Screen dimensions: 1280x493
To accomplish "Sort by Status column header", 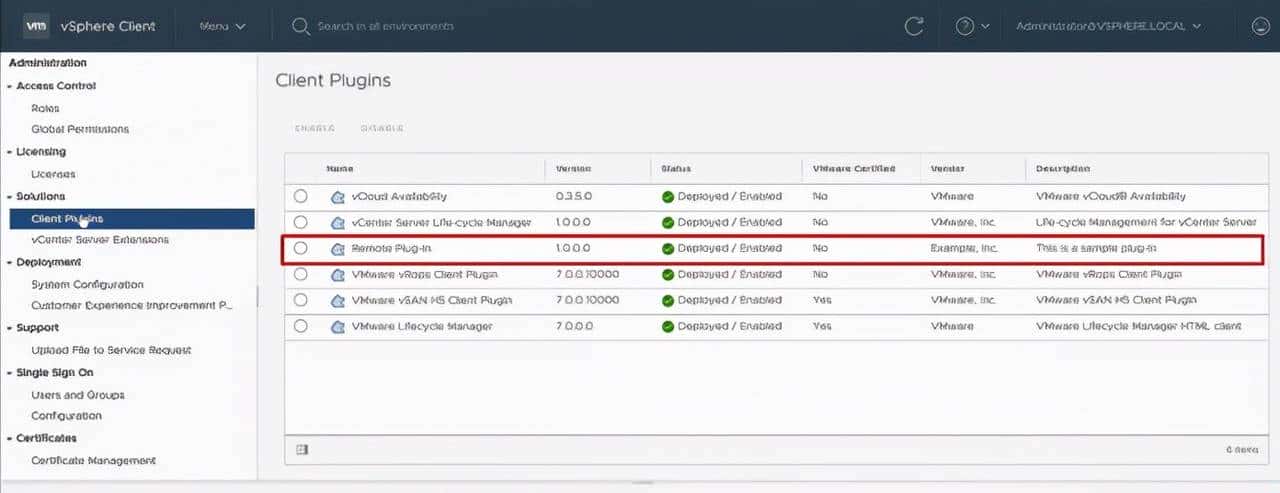I will (676, 169).
